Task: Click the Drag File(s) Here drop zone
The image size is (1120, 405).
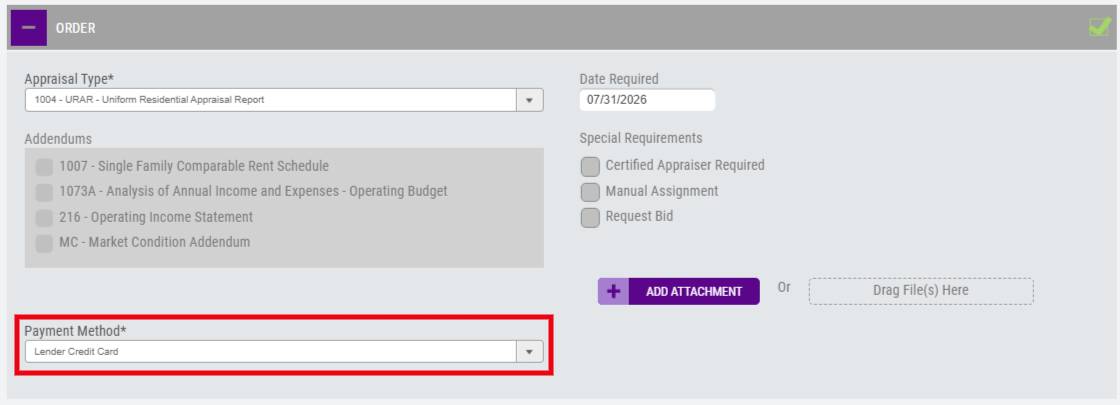Action: click(921, 291)
